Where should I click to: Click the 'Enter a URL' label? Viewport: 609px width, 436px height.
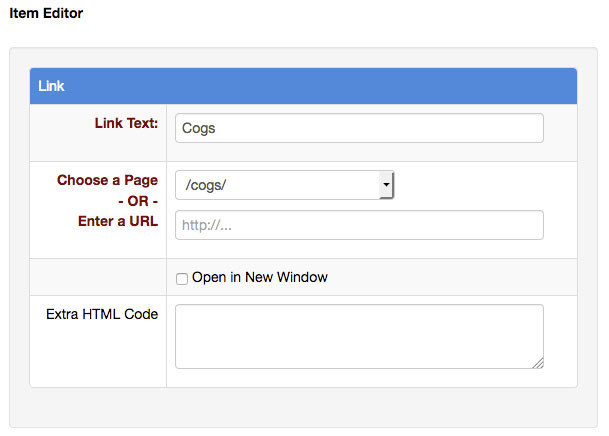tap(118, 221)
